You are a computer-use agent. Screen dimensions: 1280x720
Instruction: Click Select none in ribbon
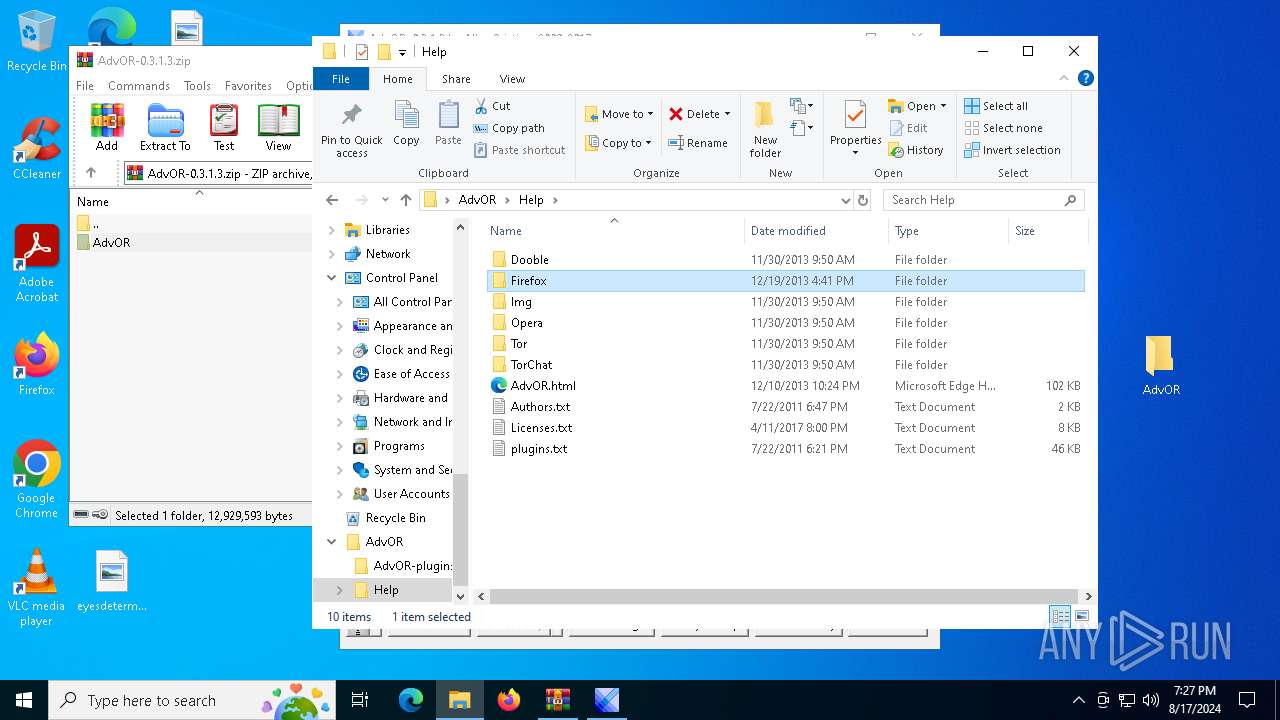1003,128
